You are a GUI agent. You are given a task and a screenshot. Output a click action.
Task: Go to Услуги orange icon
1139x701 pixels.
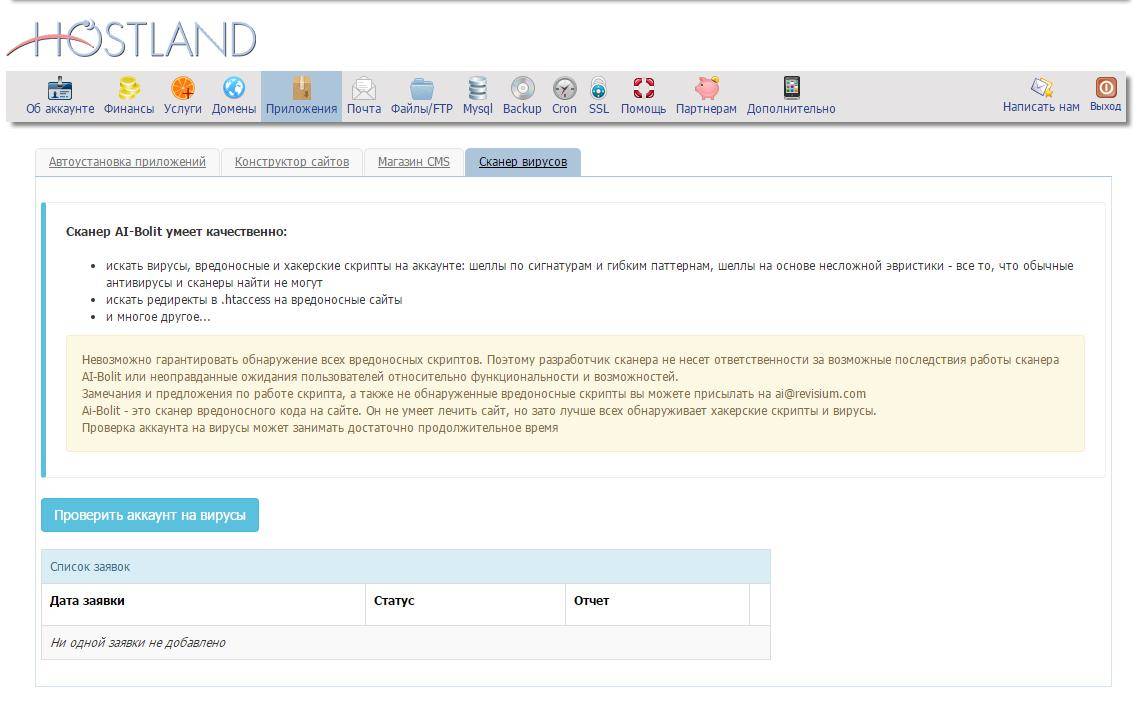click(182, 89)
